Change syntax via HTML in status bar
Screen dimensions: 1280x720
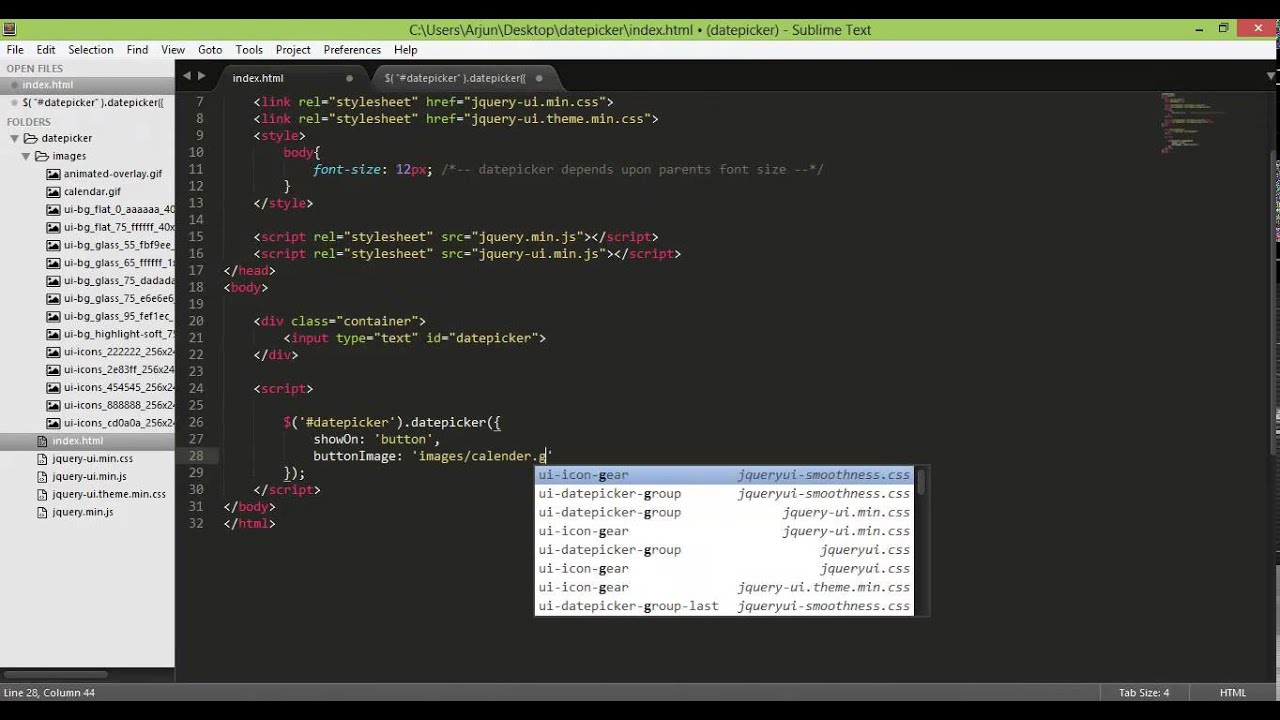(x=1232, y=693)
